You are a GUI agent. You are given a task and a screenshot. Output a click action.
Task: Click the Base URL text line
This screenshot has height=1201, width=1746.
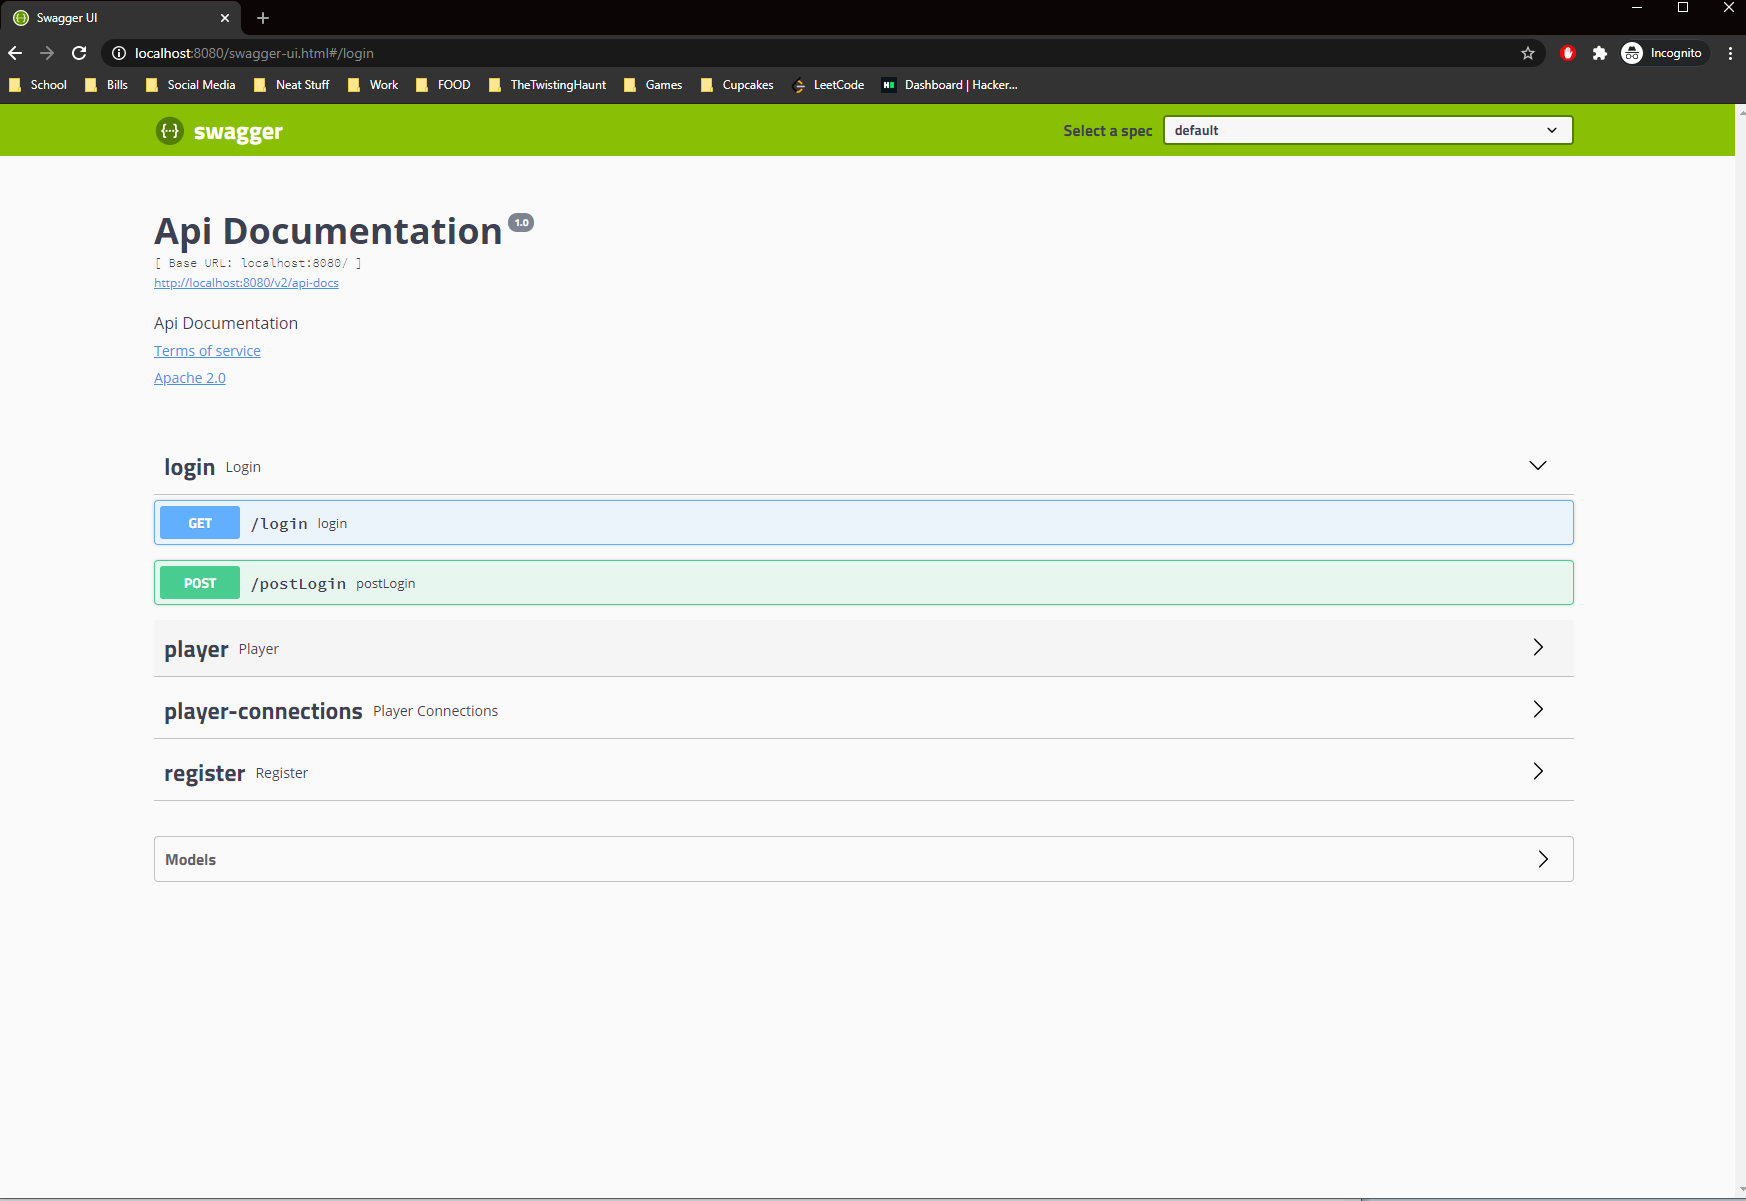tap(258, 263)
